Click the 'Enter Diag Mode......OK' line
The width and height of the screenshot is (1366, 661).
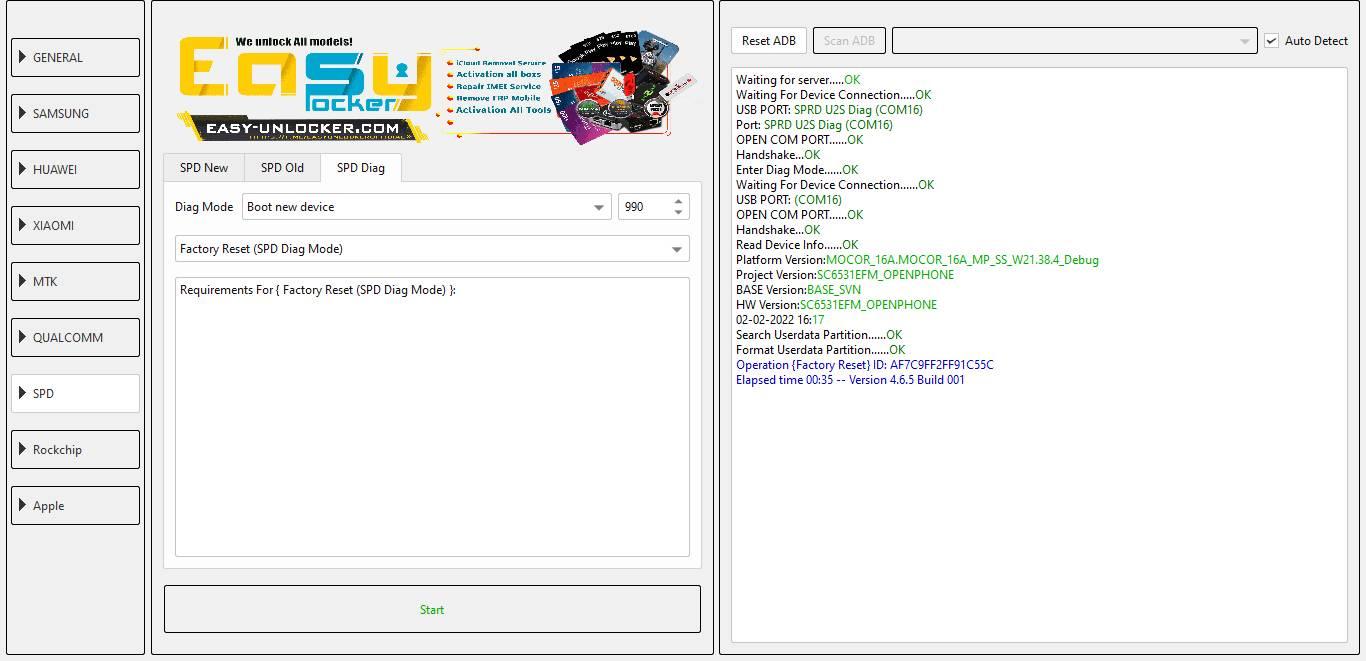797,170
